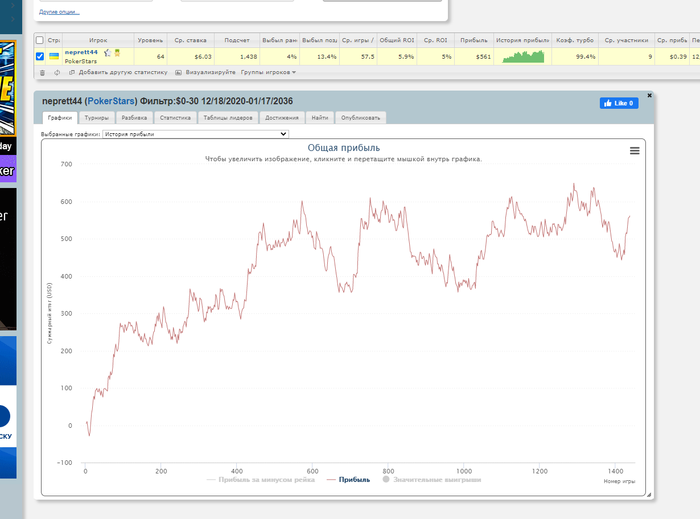Viewport: 700px width, 519px height.
Task: Open neprett44 player name link
Action: pyautogui.click(x=81, y=52)
